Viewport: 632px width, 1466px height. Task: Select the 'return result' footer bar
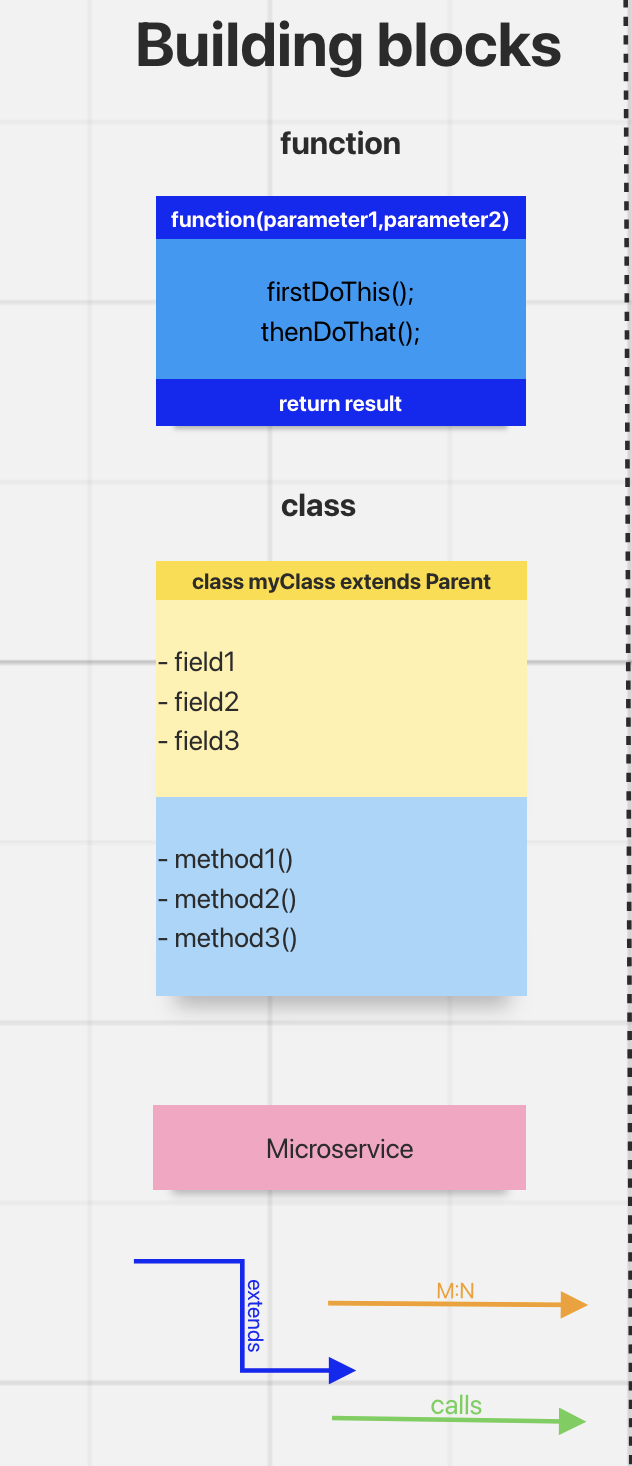[341, 403]
